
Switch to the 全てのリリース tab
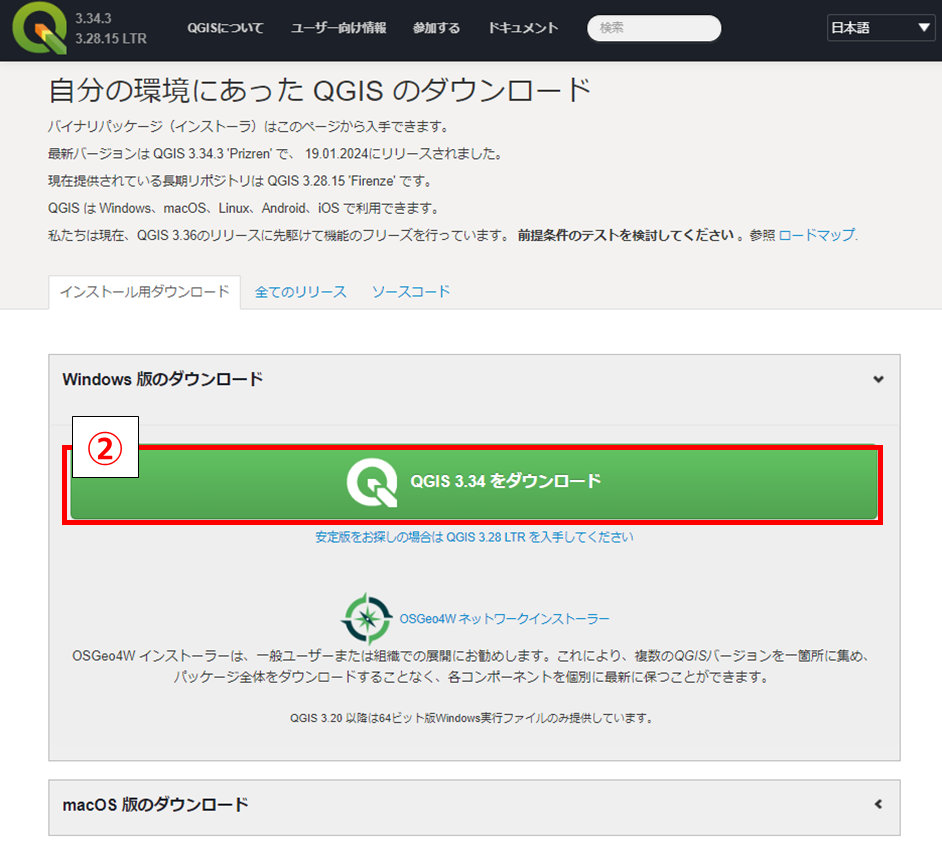[300, 292]
